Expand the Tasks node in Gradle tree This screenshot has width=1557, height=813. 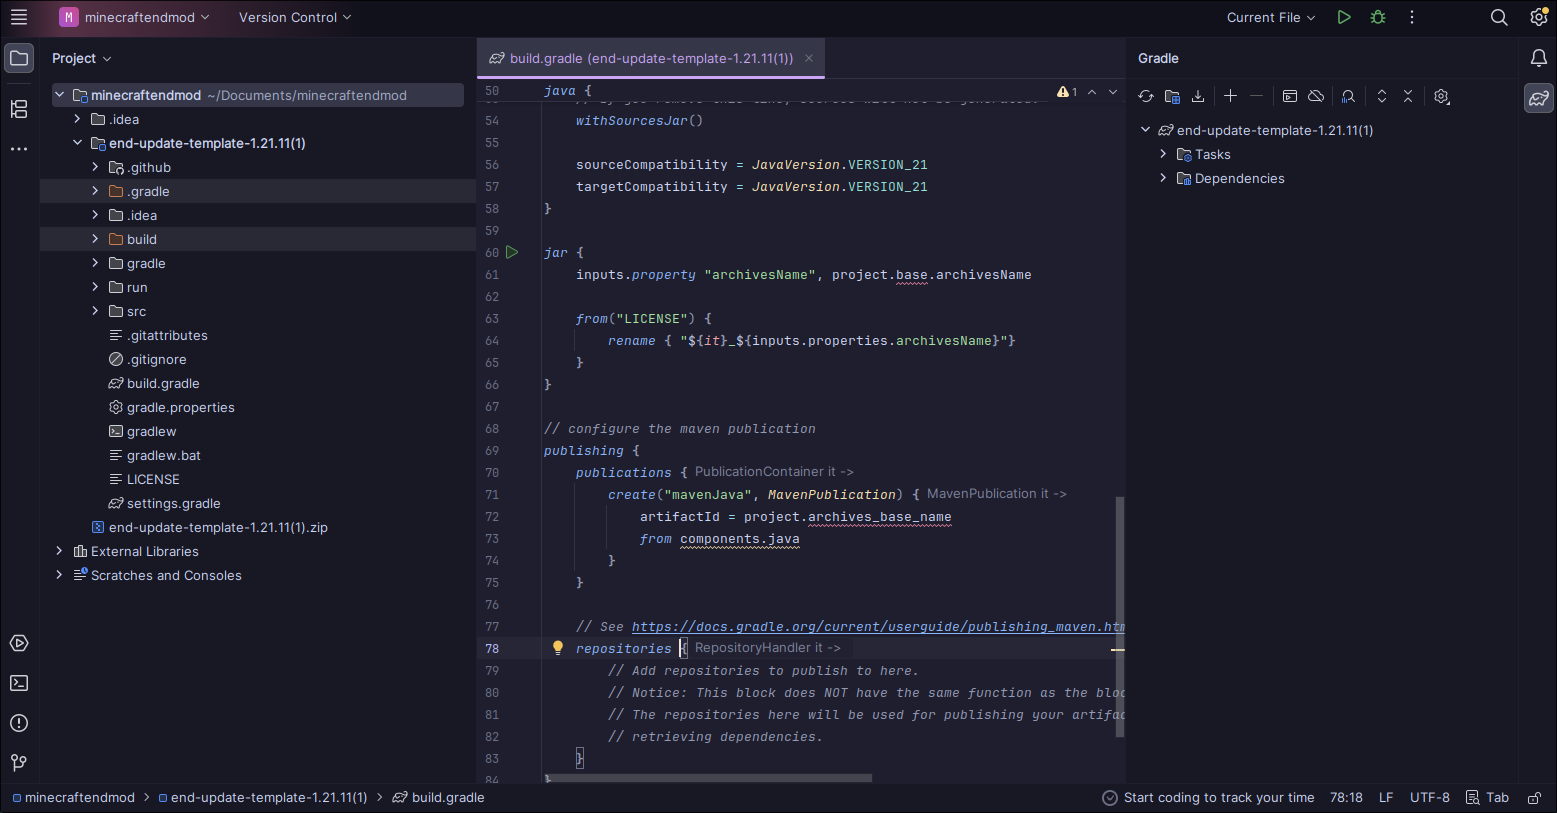(x=1163, y=154)
